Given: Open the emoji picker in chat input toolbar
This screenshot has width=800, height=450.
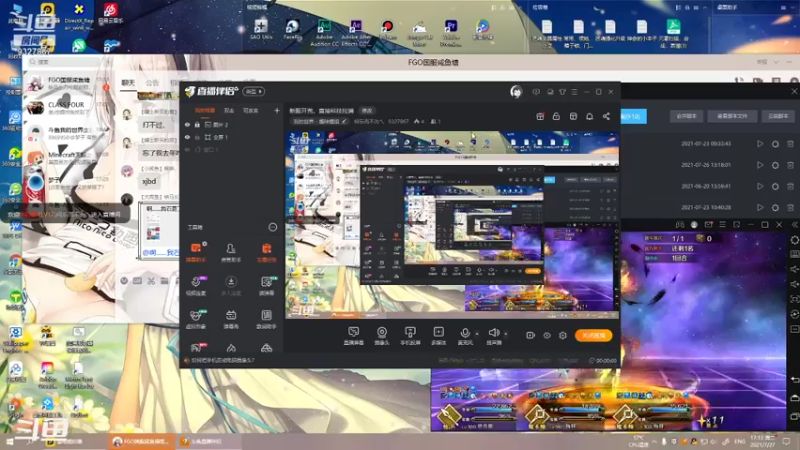Looking at the screenshot, I should pos(124,281).
